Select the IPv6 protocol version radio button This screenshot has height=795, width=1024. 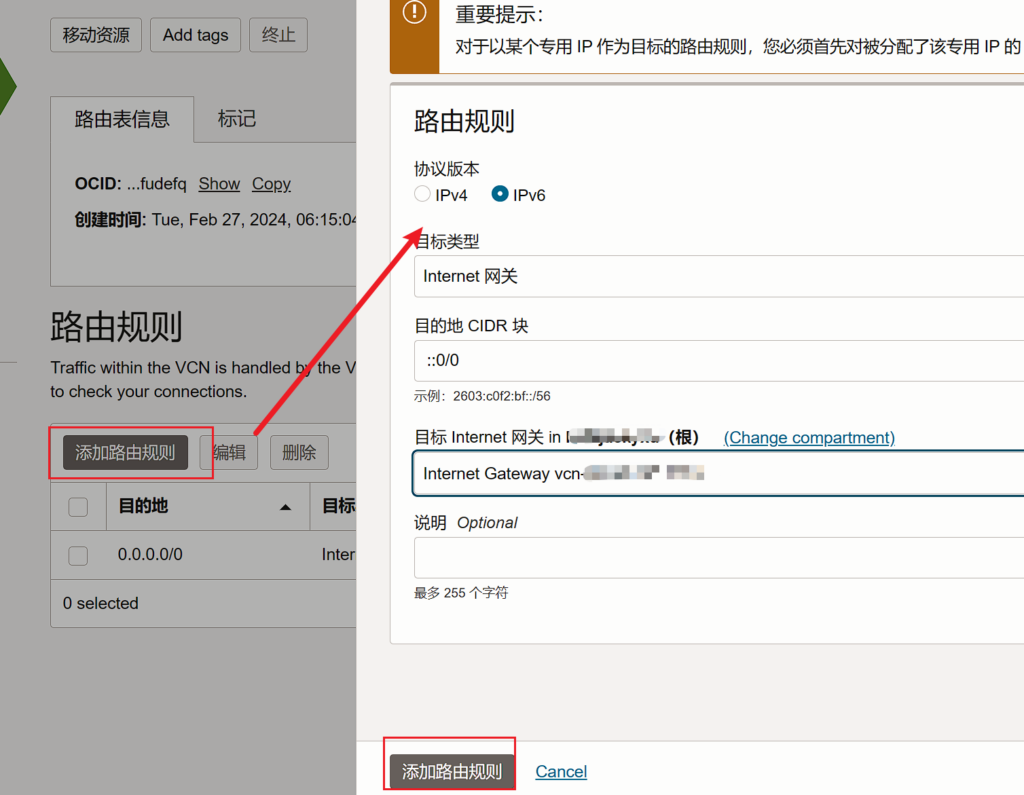[500, 195]
